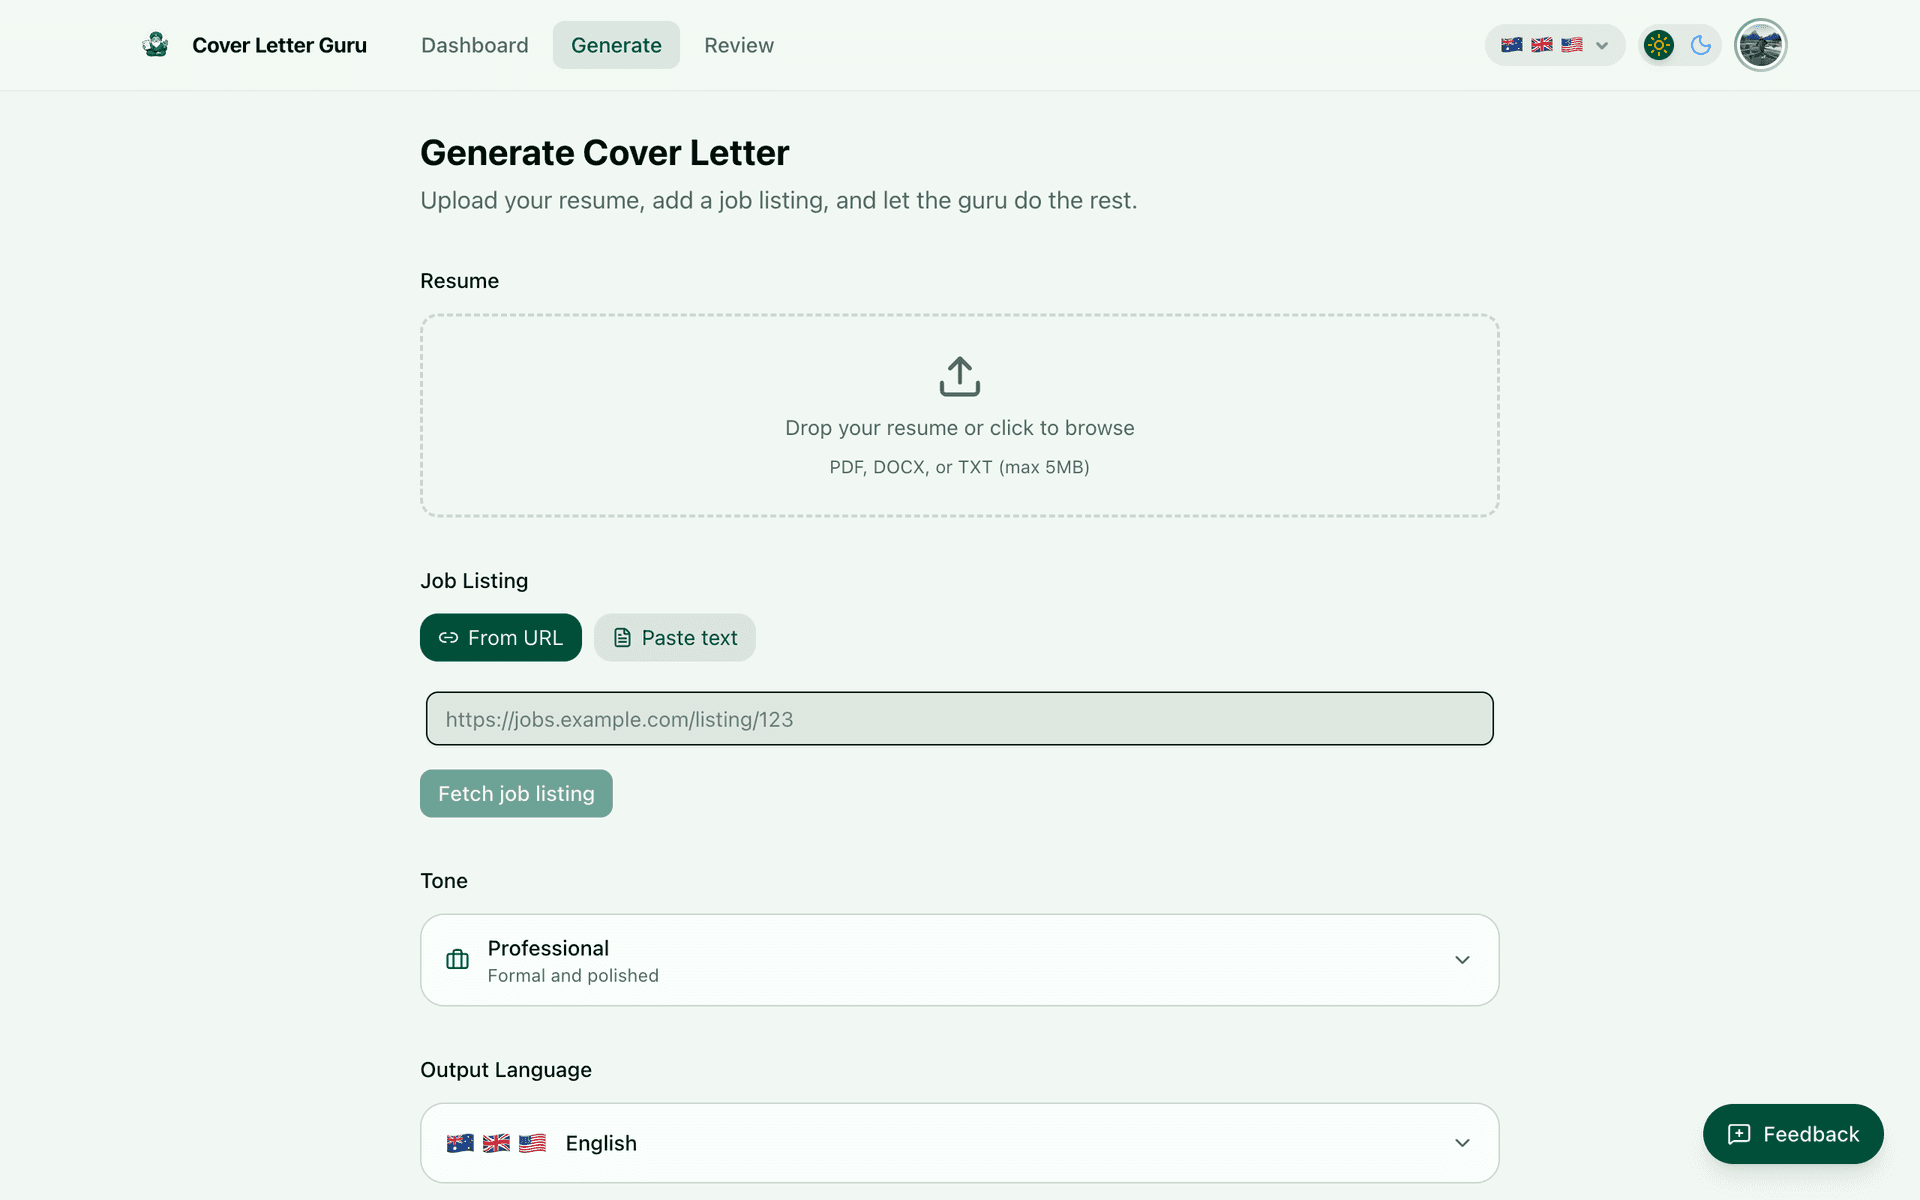This screenshot has height=1200, width=1920.
Task: Click the briefcase icon next to Professional tone
Action: coord(457,959)
